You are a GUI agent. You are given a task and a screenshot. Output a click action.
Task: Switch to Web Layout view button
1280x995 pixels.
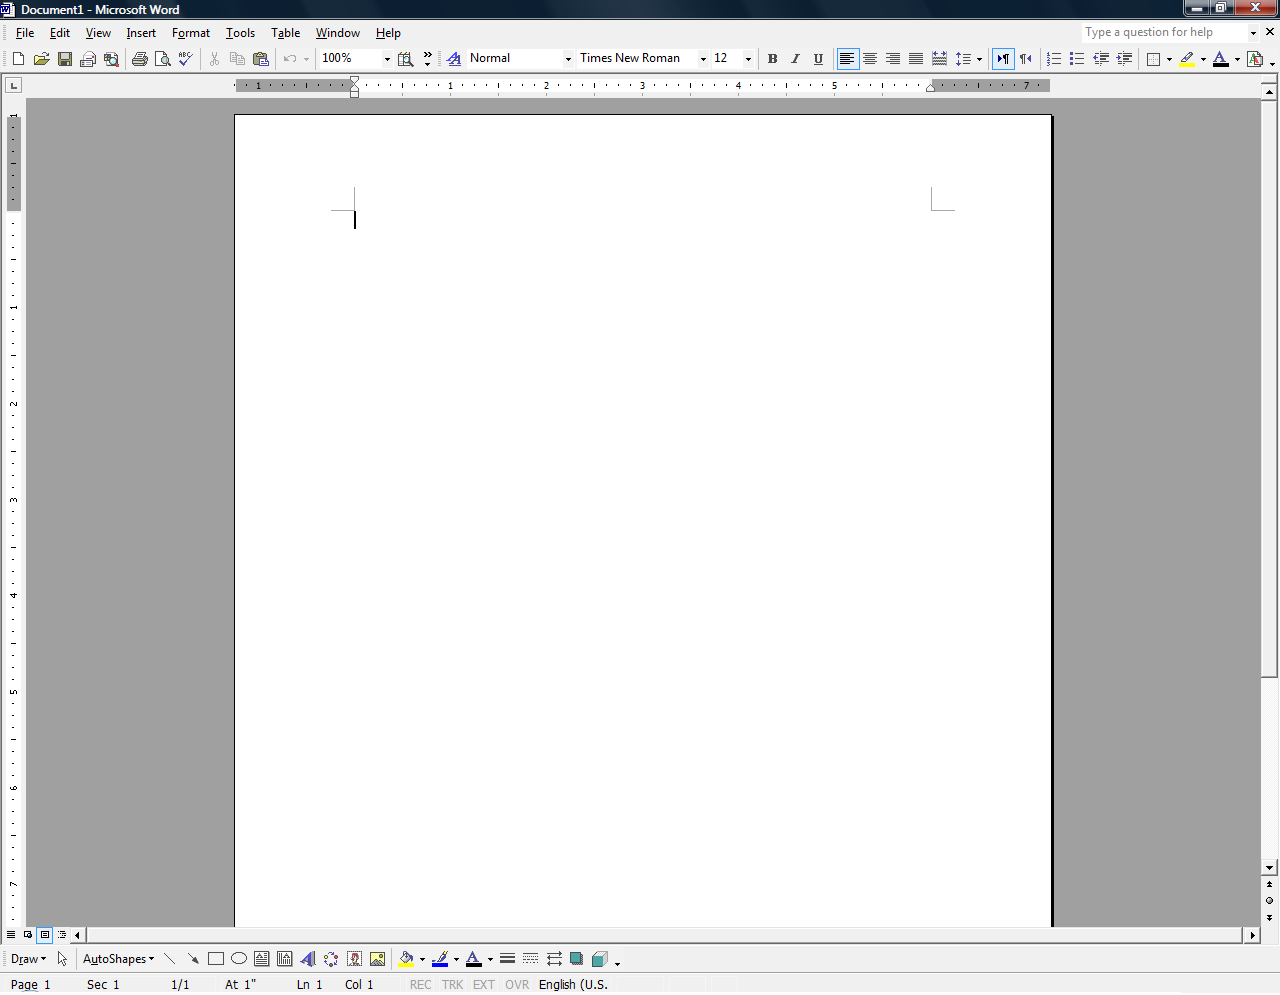28,935
